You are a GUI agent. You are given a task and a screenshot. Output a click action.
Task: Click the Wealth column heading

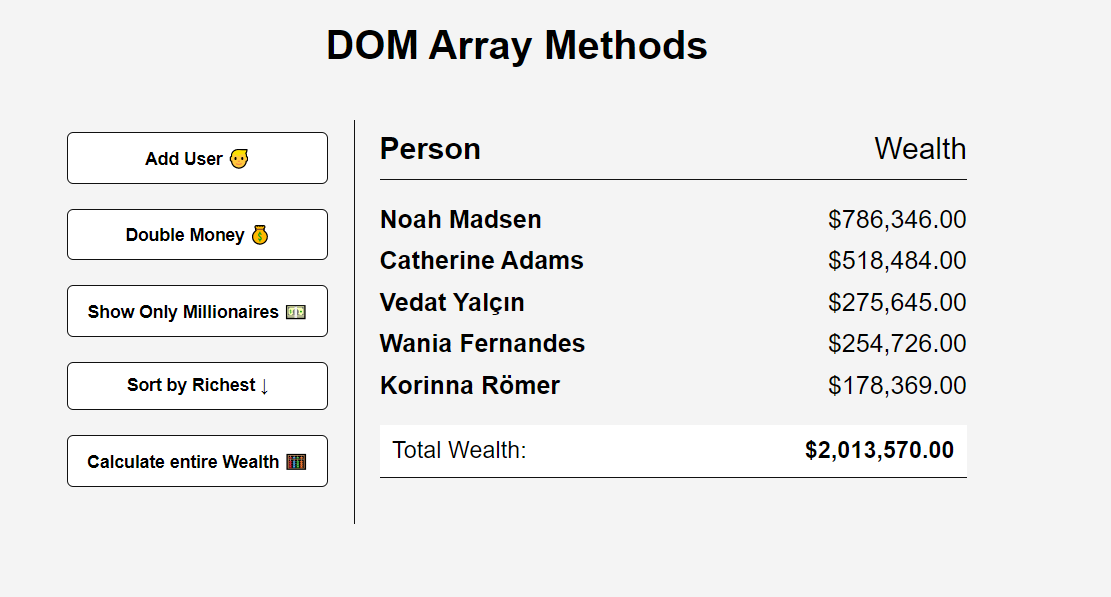click(x=920, y=149)
